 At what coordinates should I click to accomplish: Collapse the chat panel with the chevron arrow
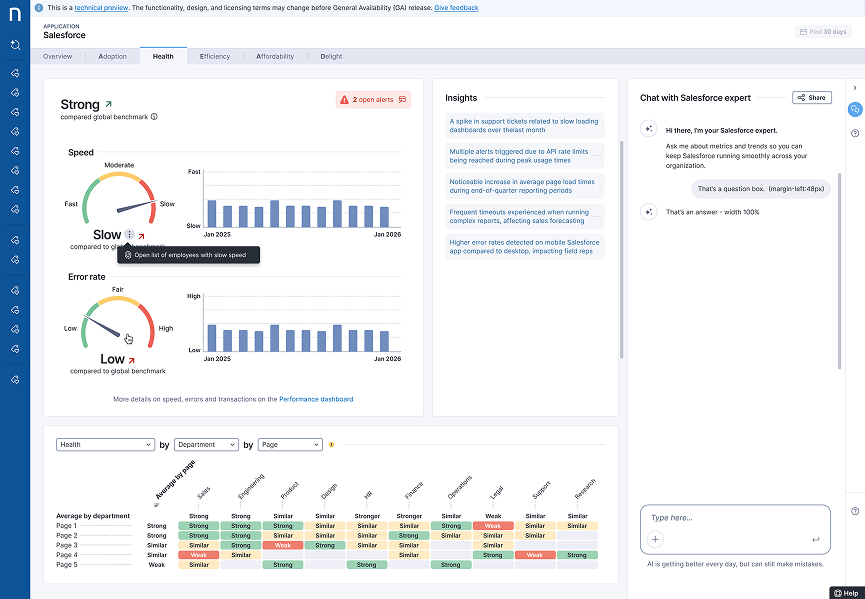[855, 88]
